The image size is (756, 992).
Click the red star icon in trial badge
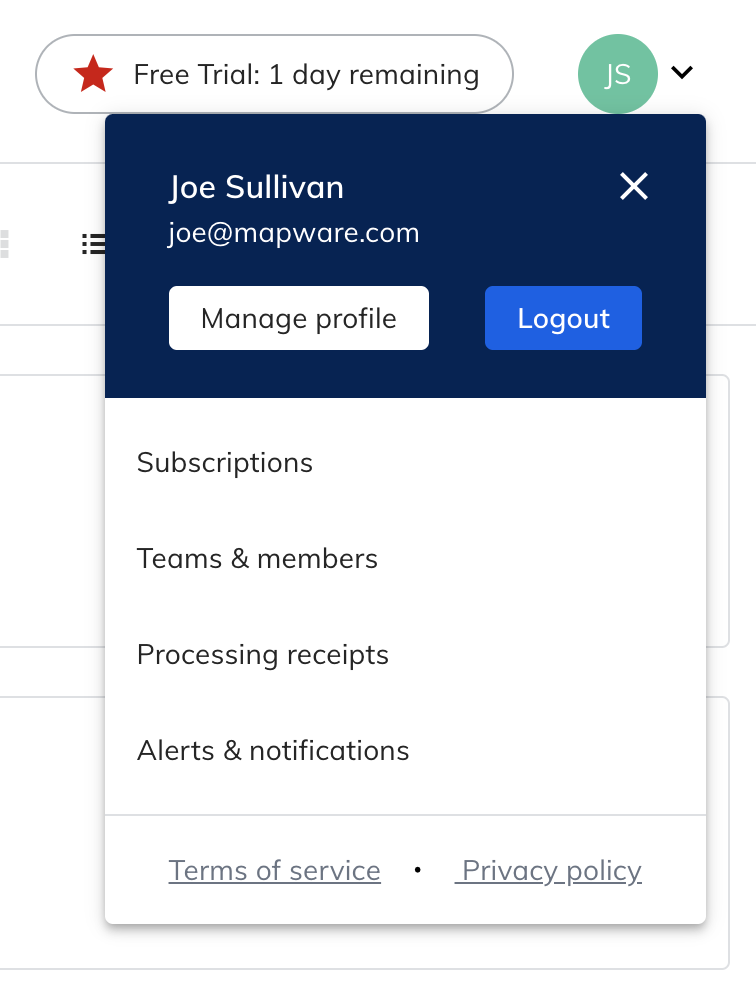pos(93,75)
